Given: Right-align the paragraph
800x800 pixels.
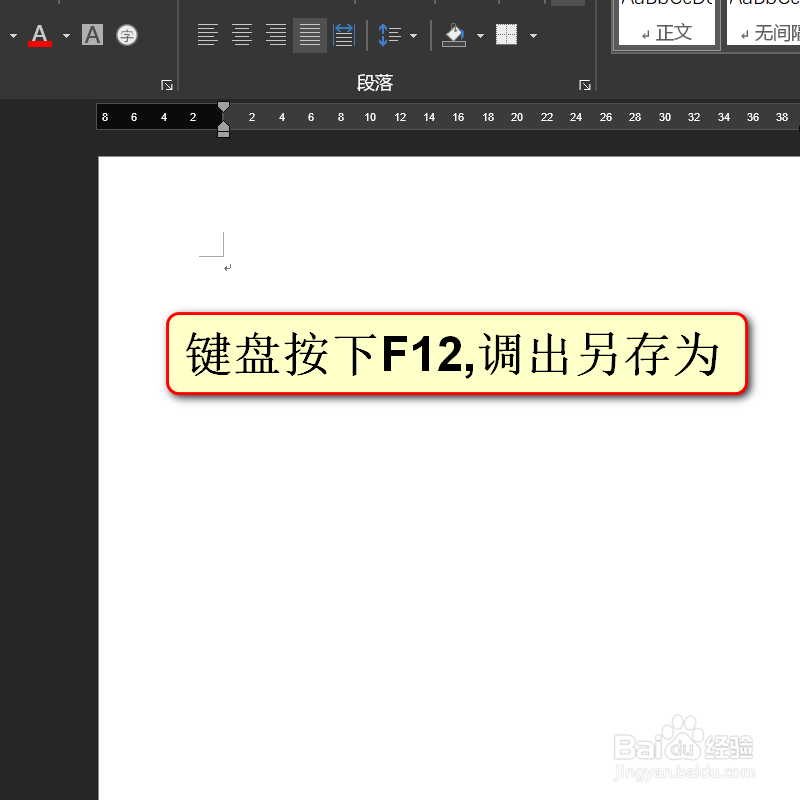Looking at the screenshot, I should pos(275,34).
